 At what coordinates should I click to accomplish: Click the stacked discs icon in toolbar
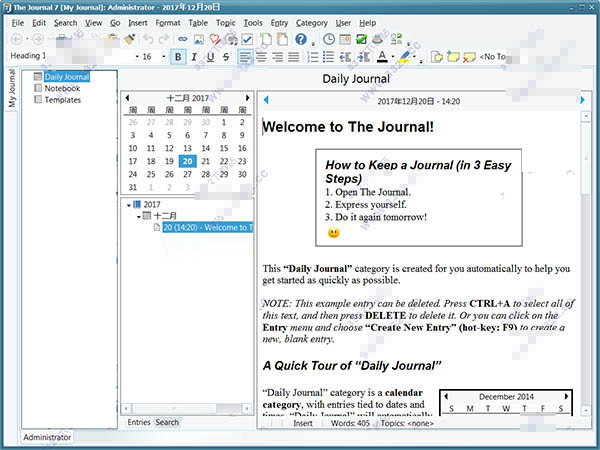coord(377,39)
